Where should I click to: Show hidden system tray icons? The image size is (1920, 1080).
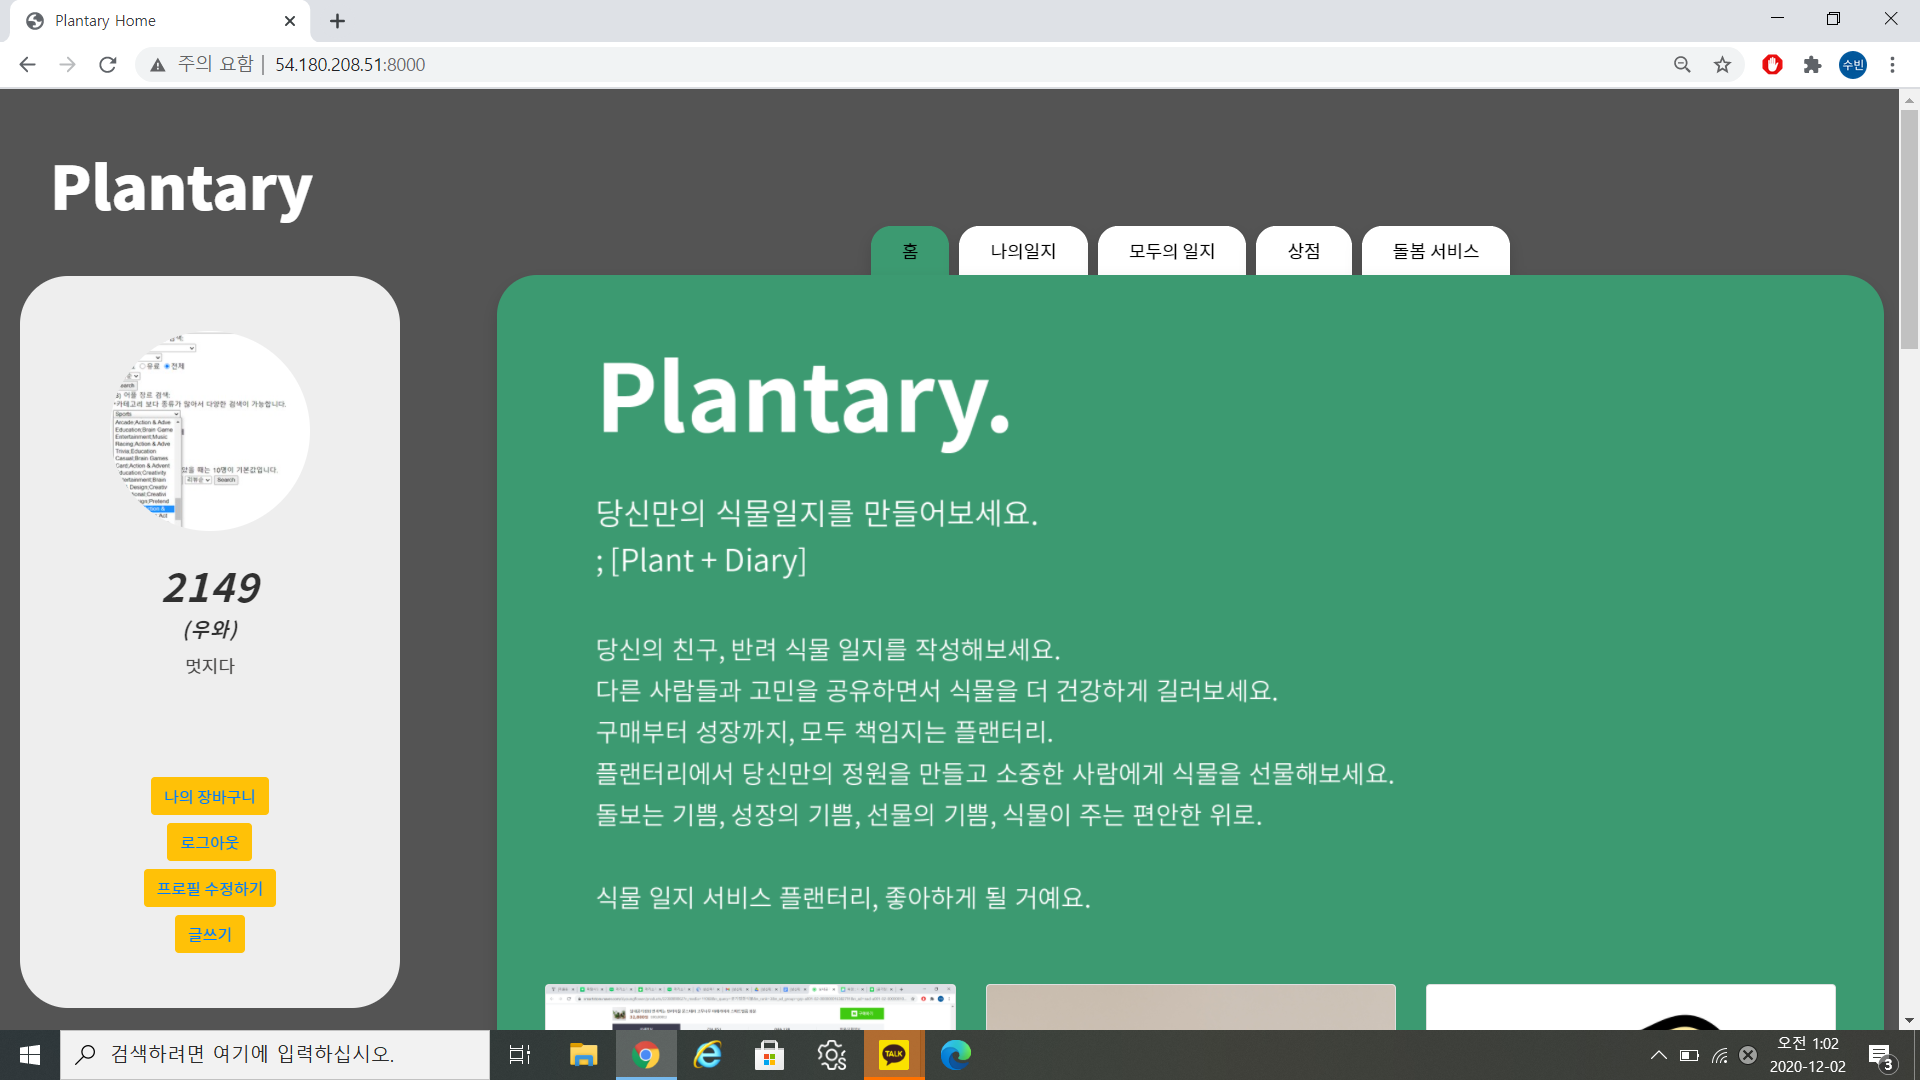tap(1658, 1055)
